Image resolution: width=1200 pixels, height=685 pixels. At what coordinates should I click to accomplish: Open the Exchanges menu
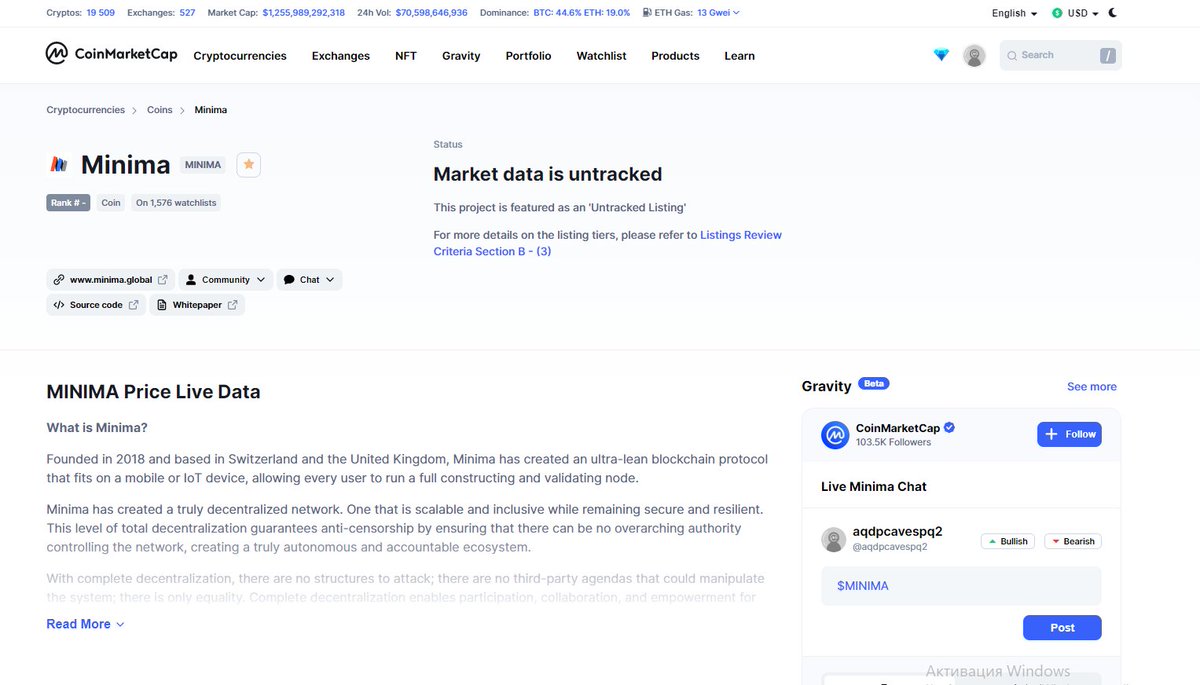coord(341,56)
